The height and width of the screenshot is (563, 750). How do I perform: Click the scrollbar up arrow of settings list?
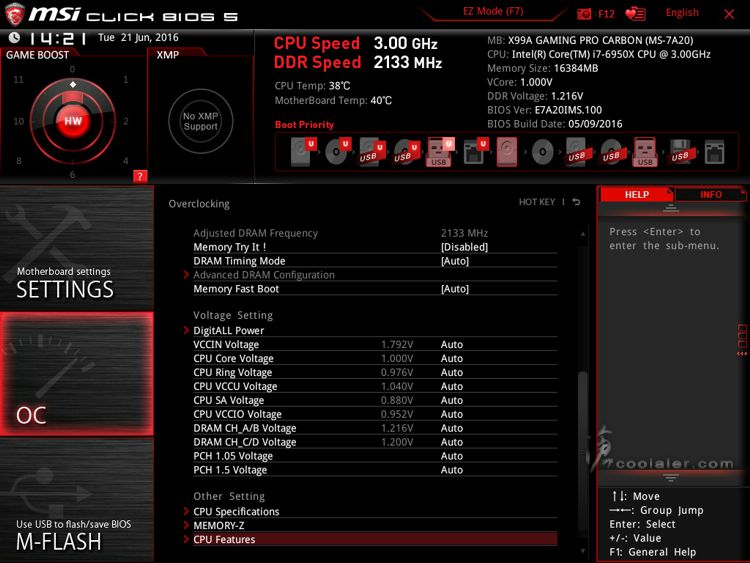[x=583, y=234]
